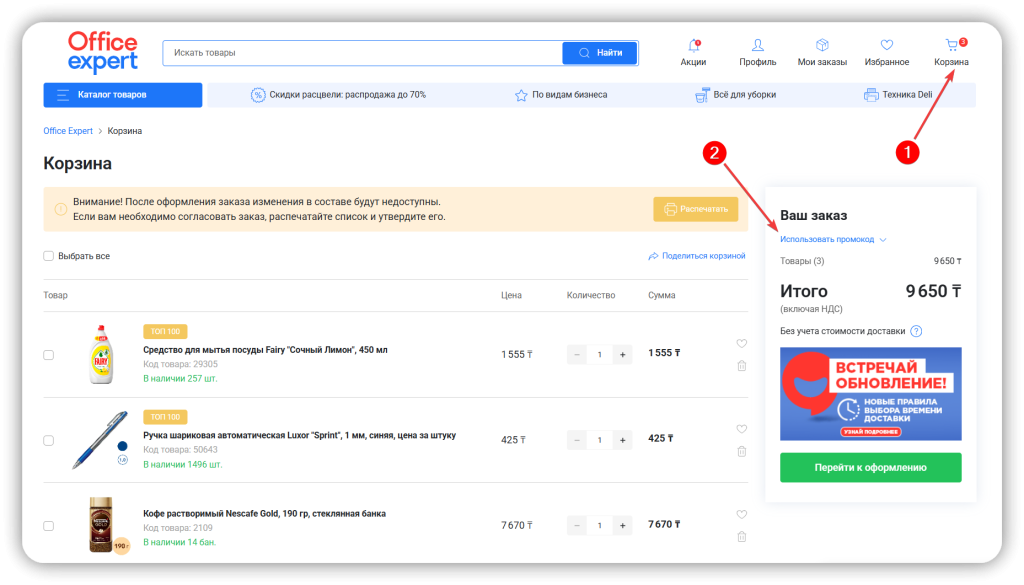Click the ТОП 100 badge on Fairy
1024x585 pixels.
(165, 332)
